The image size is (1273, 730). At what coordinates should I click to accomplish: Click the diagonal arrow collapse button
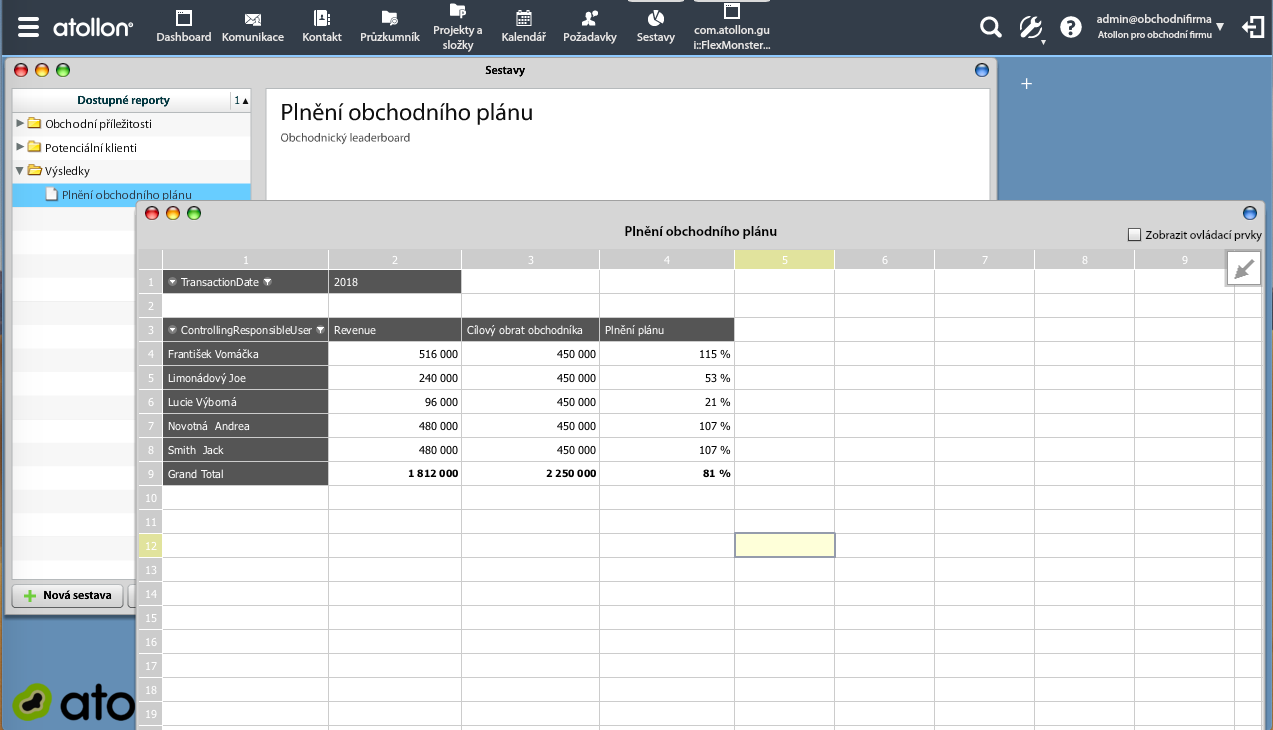pyautogui.click(x=1244, y=268)
